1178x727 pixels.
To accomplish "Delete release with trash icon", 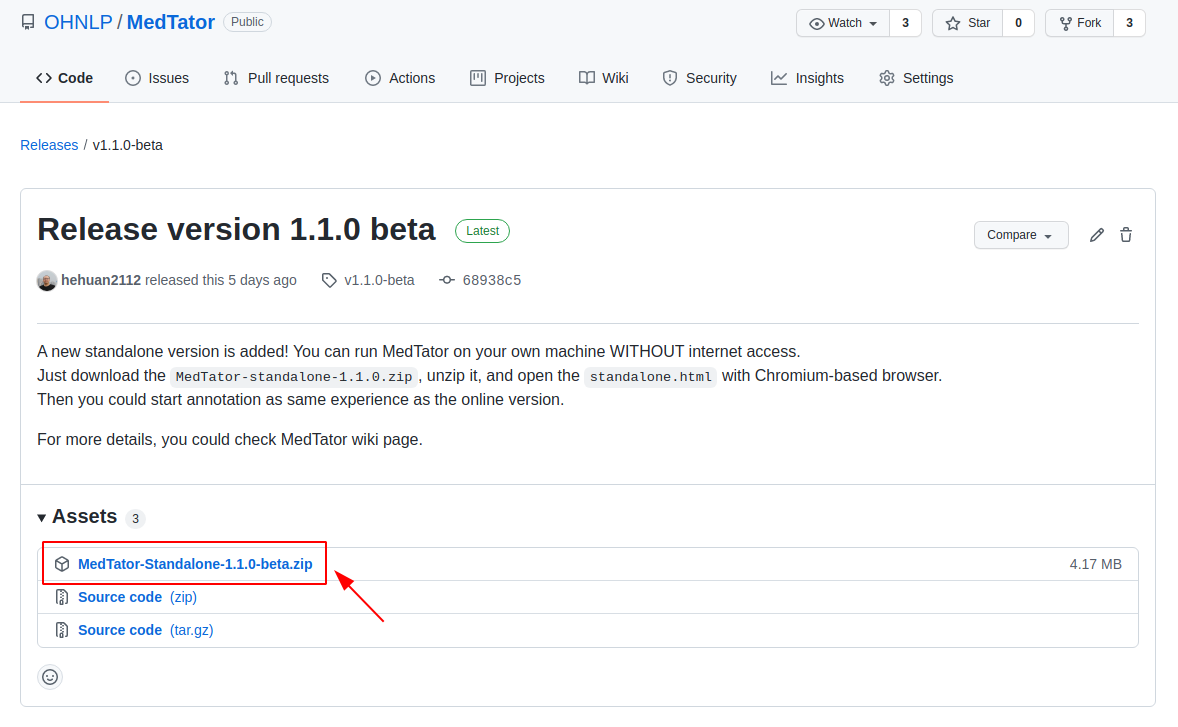I will (x=1125, y=235).
